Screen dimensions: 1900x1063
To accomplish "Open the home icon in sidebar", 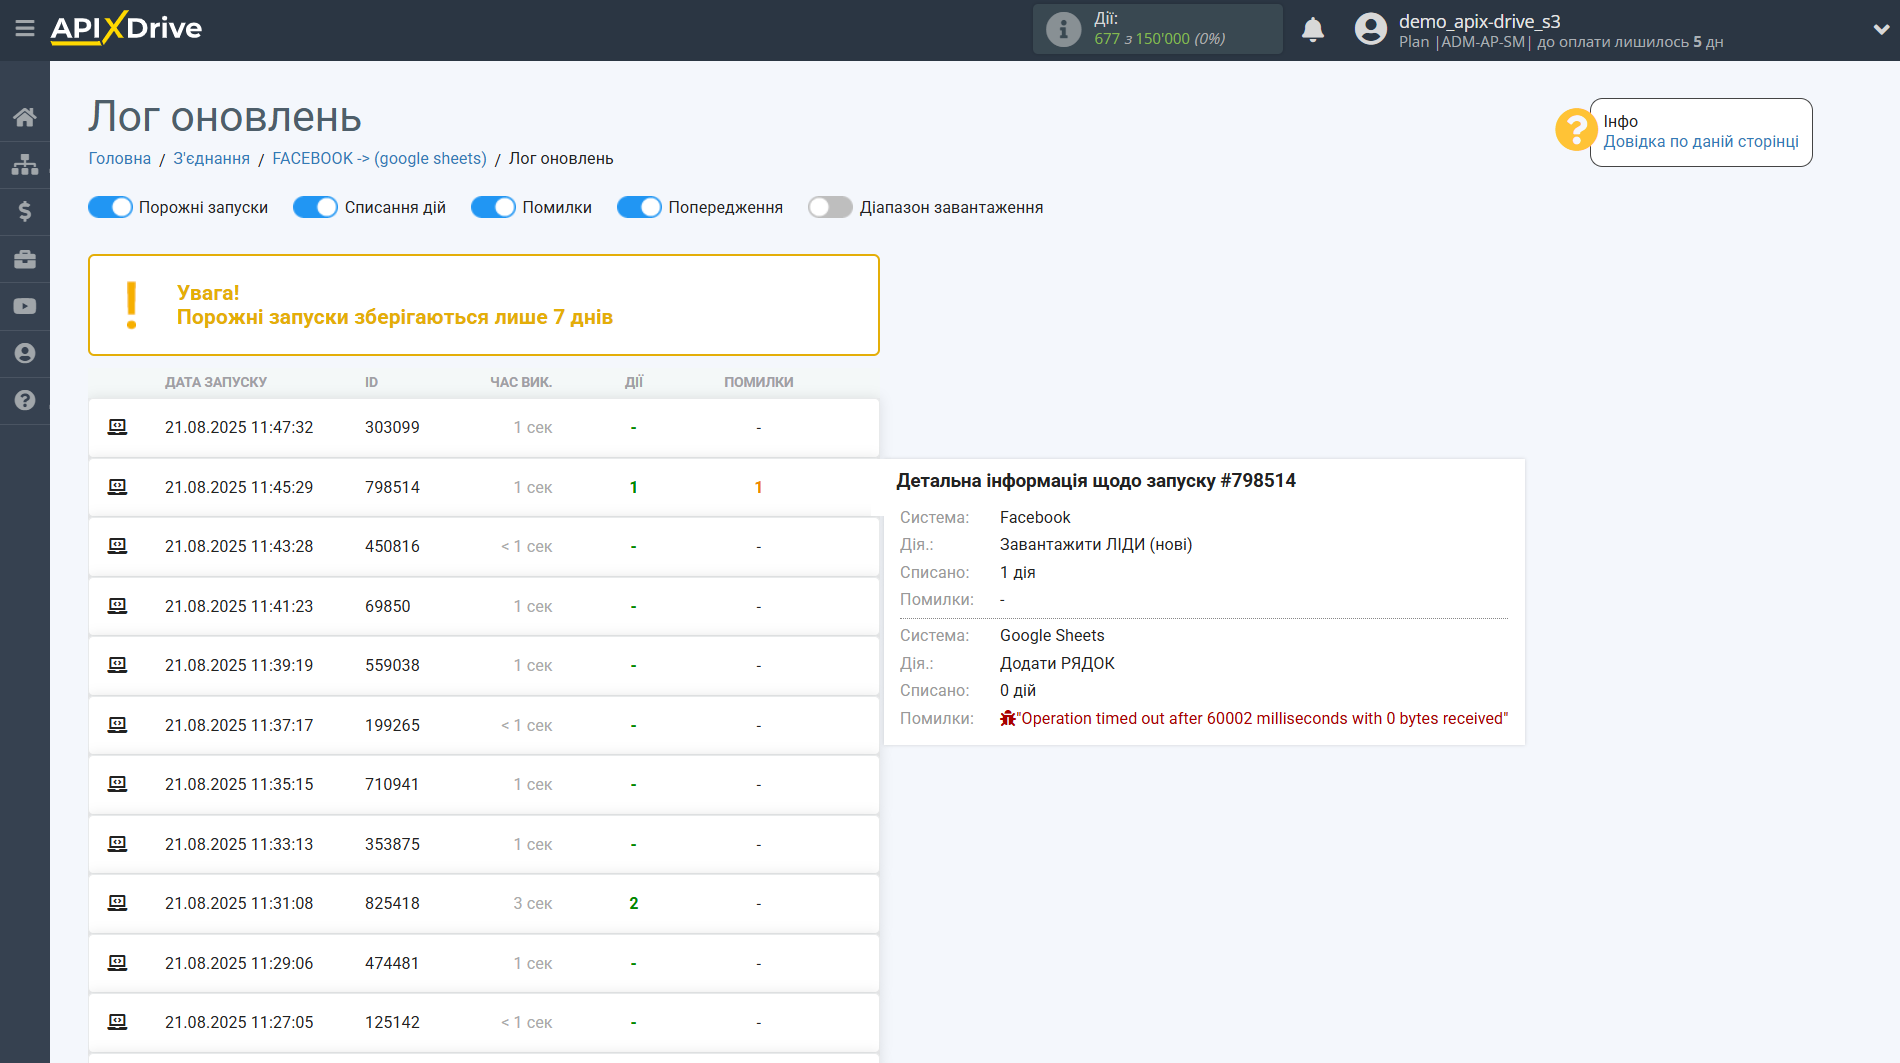I will (25, 117).
